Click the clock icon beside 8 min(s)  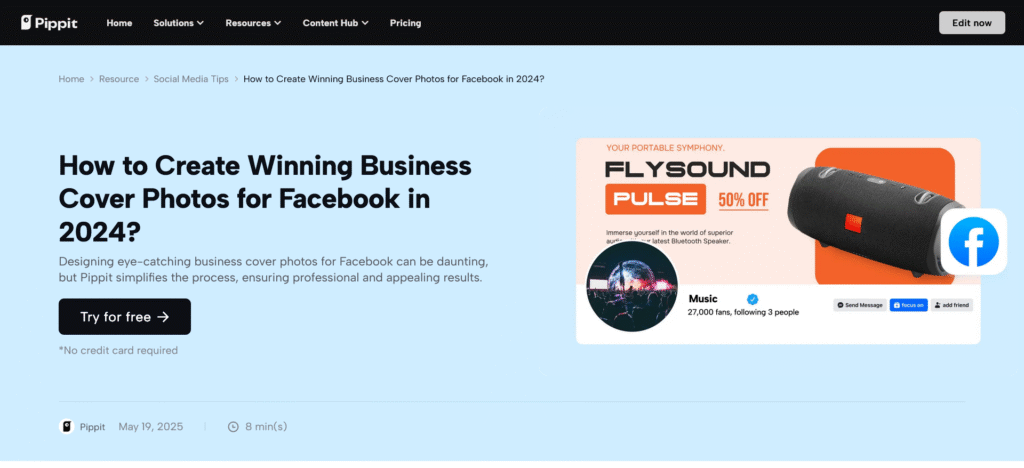(x=233, y=426)
